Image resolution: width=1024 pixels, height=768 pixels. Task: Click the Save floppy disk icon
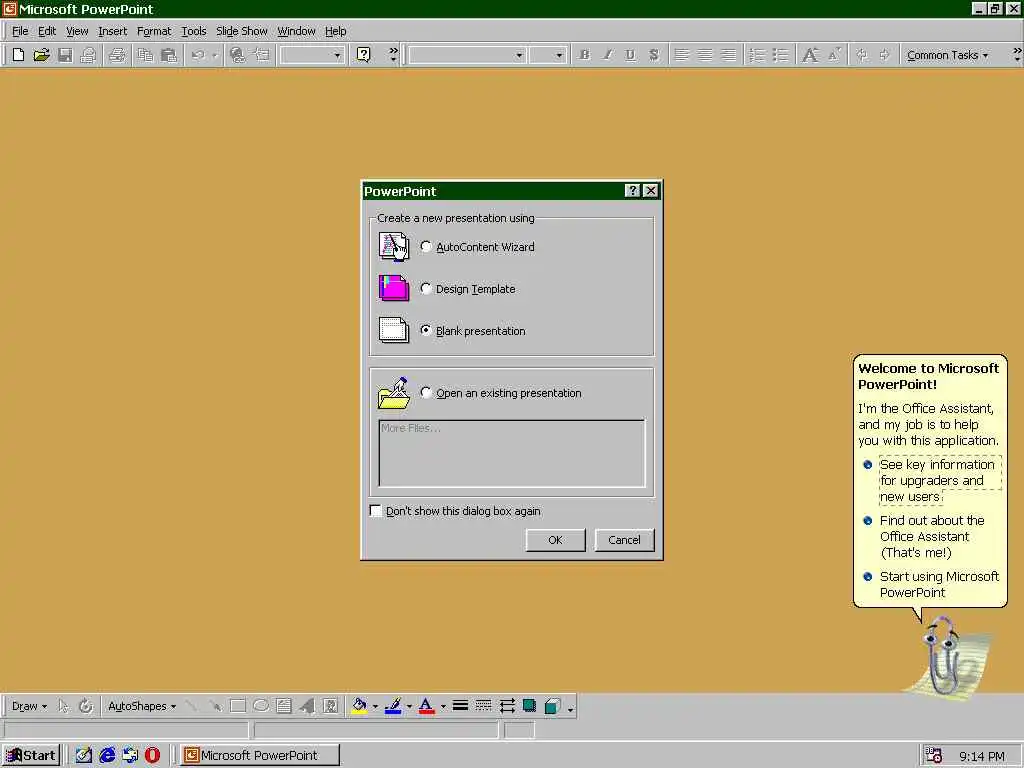pos(65,55)
